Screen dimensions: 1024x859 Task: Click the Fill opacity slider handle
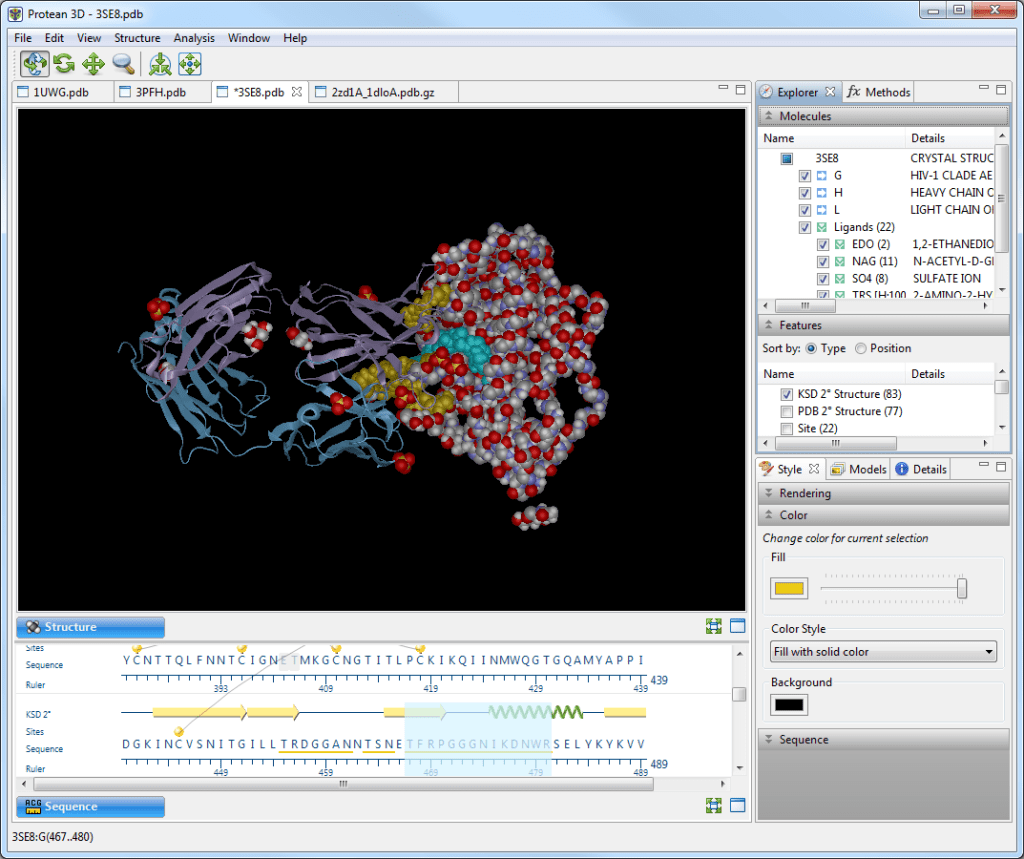961,588
